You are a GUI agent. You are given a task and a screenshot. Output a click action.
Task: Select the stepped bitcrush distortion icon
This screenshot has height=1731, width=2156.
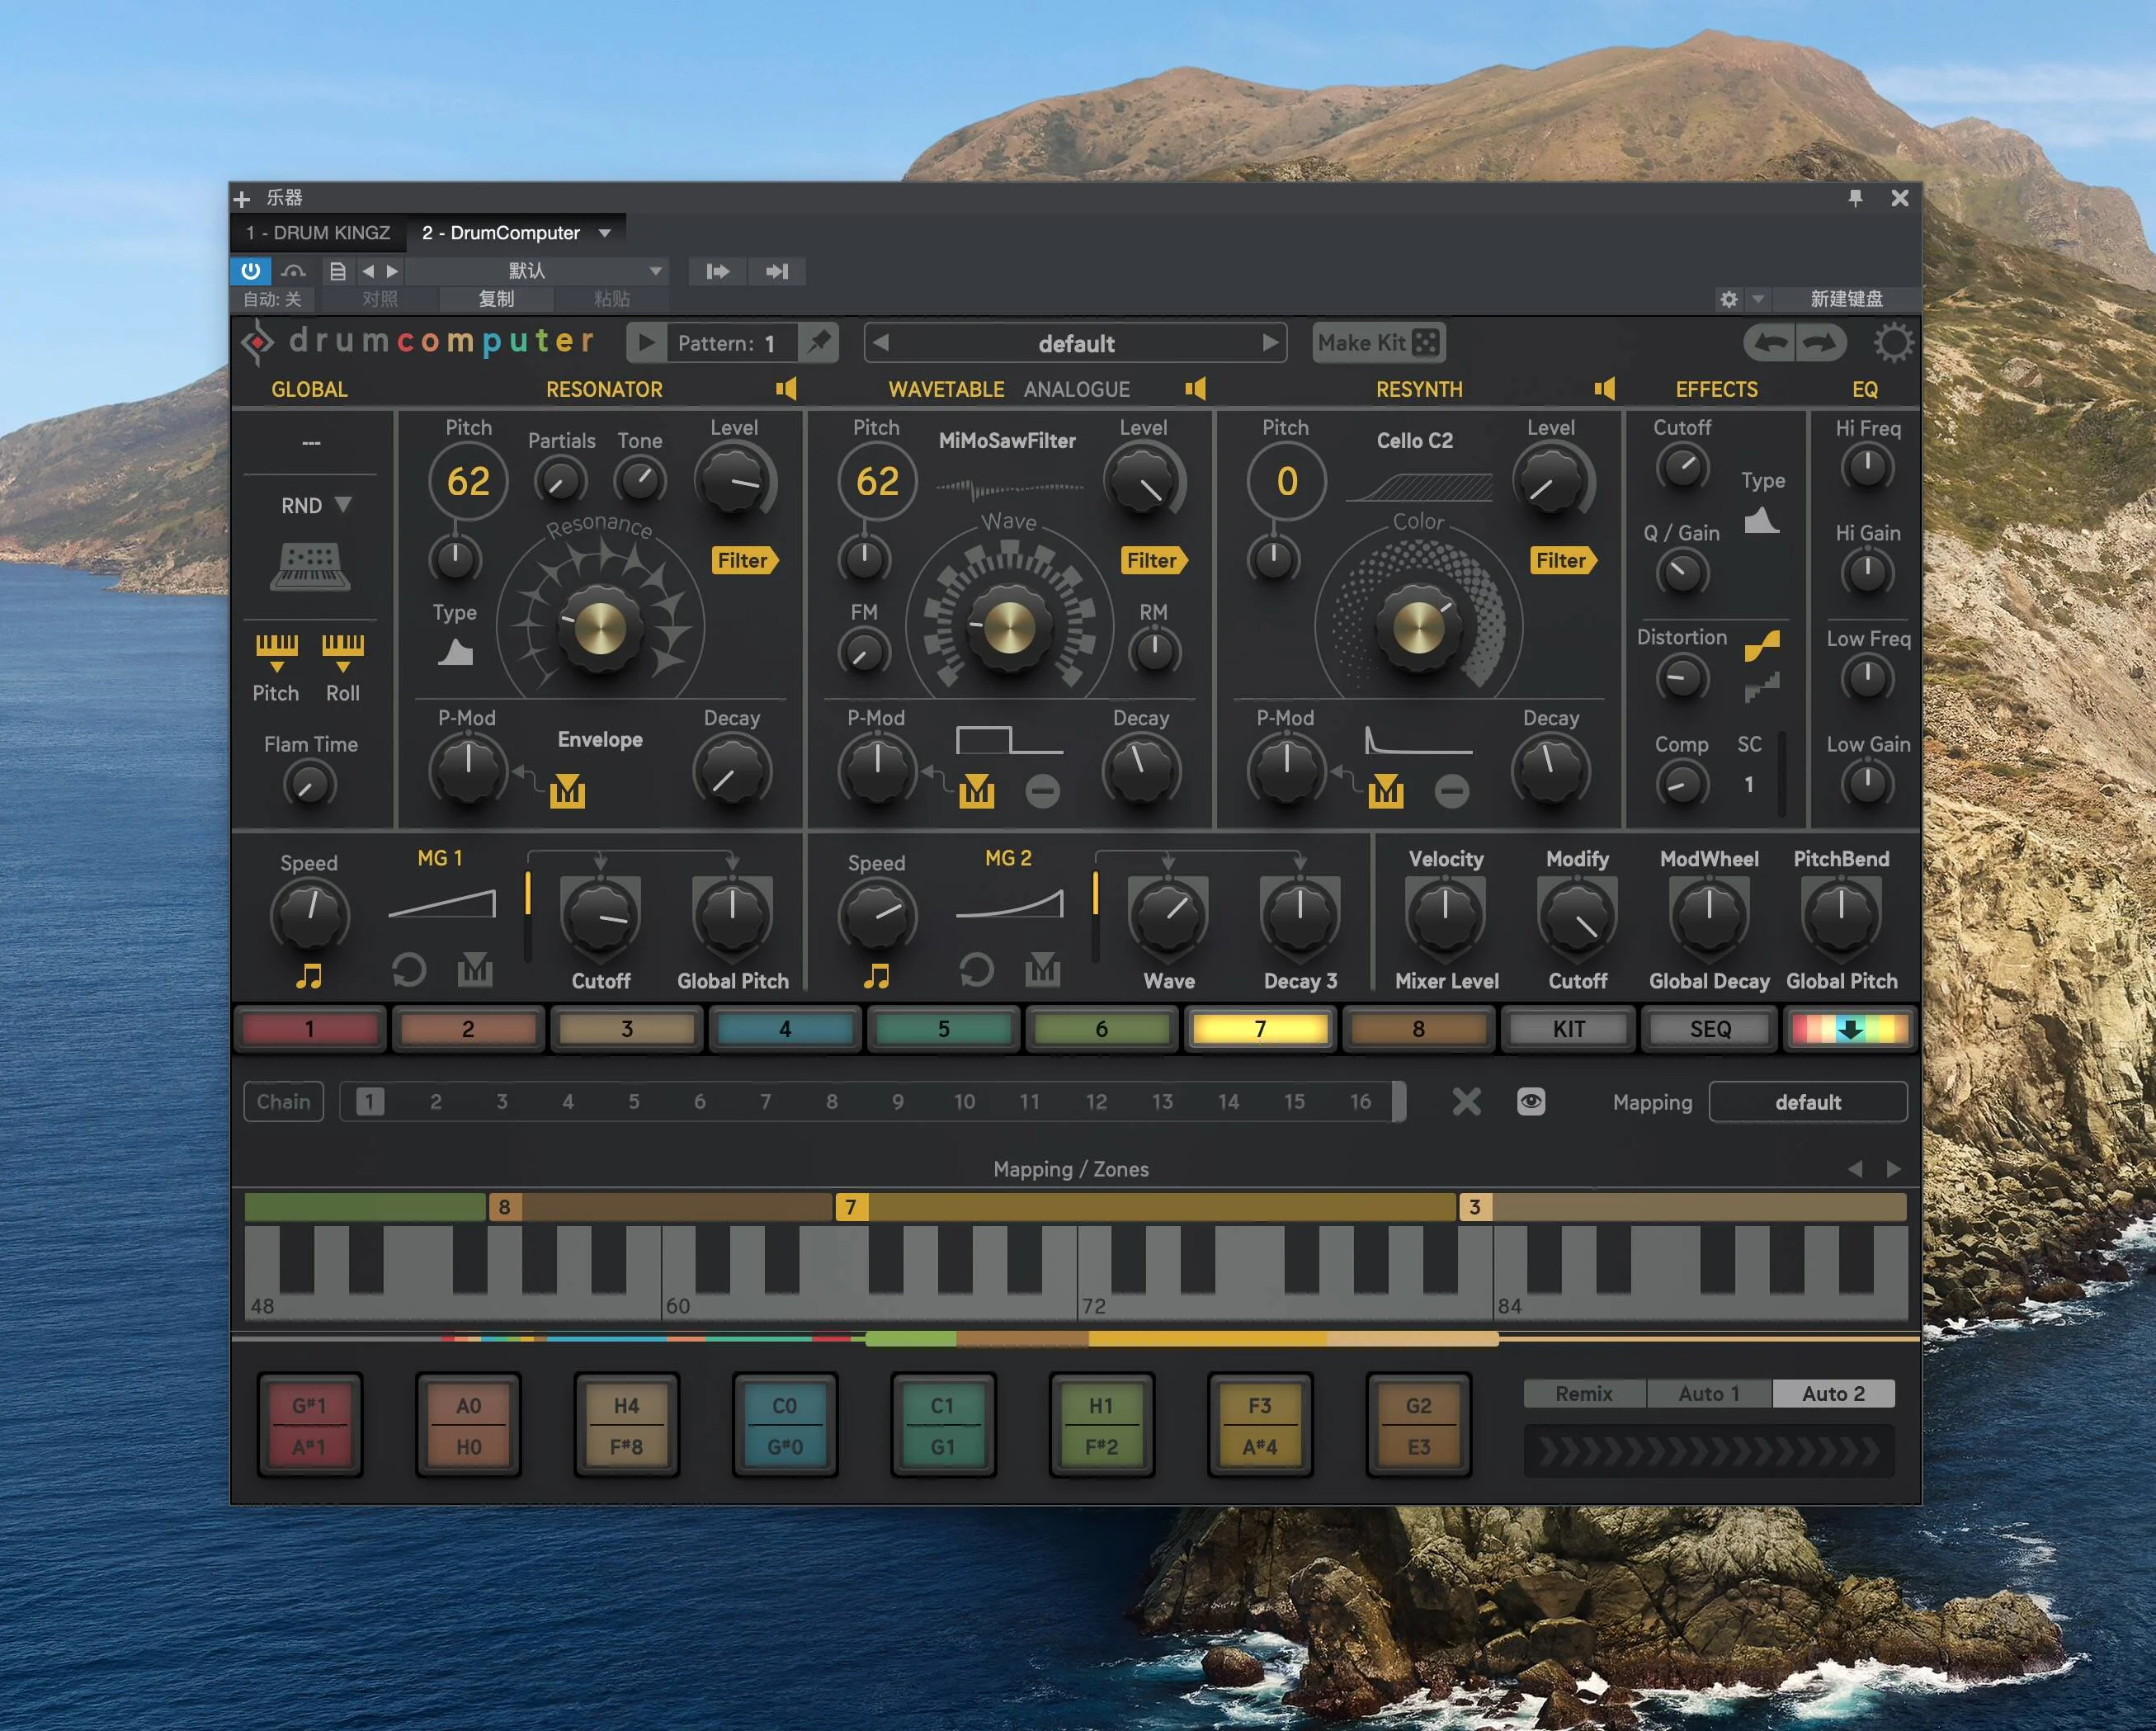pyautogui.click(x=1762, y=687)
